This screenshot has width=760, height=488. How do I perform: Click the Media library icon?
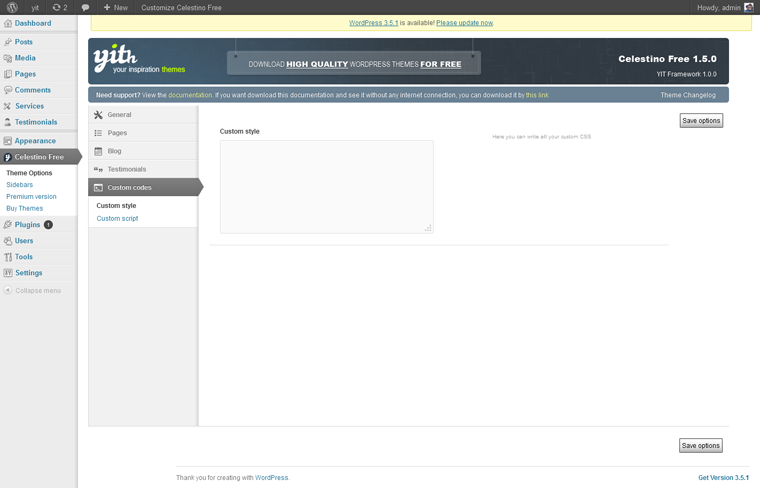pos(8,58)
